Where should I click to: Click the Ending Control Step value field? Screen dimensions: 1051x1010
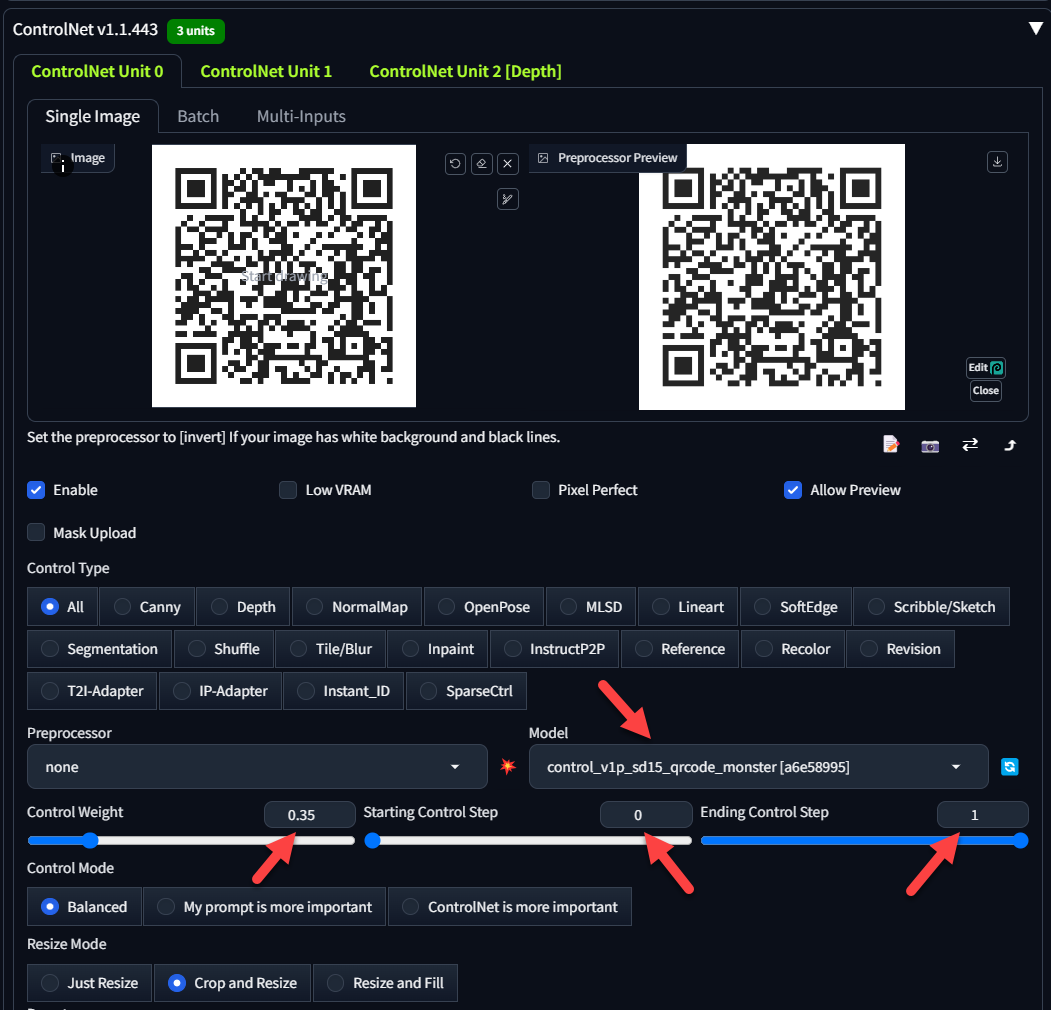[982, 814]
